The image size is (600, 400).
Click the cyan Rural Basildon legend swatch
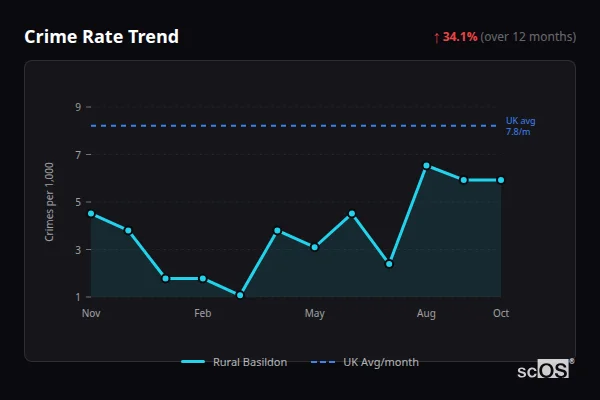pos(193,362)
